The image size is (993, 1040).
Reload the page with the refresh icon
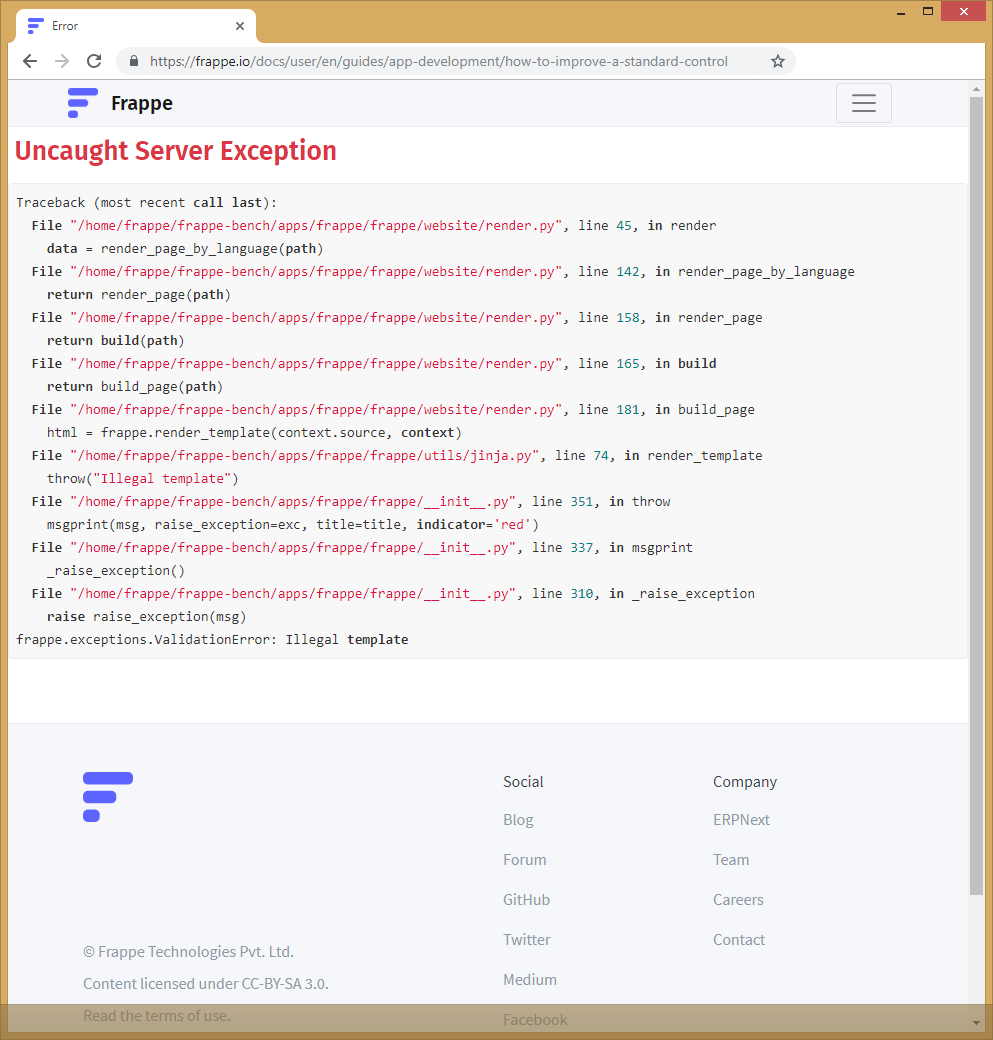pyautogui.click(x=94, y=61)
